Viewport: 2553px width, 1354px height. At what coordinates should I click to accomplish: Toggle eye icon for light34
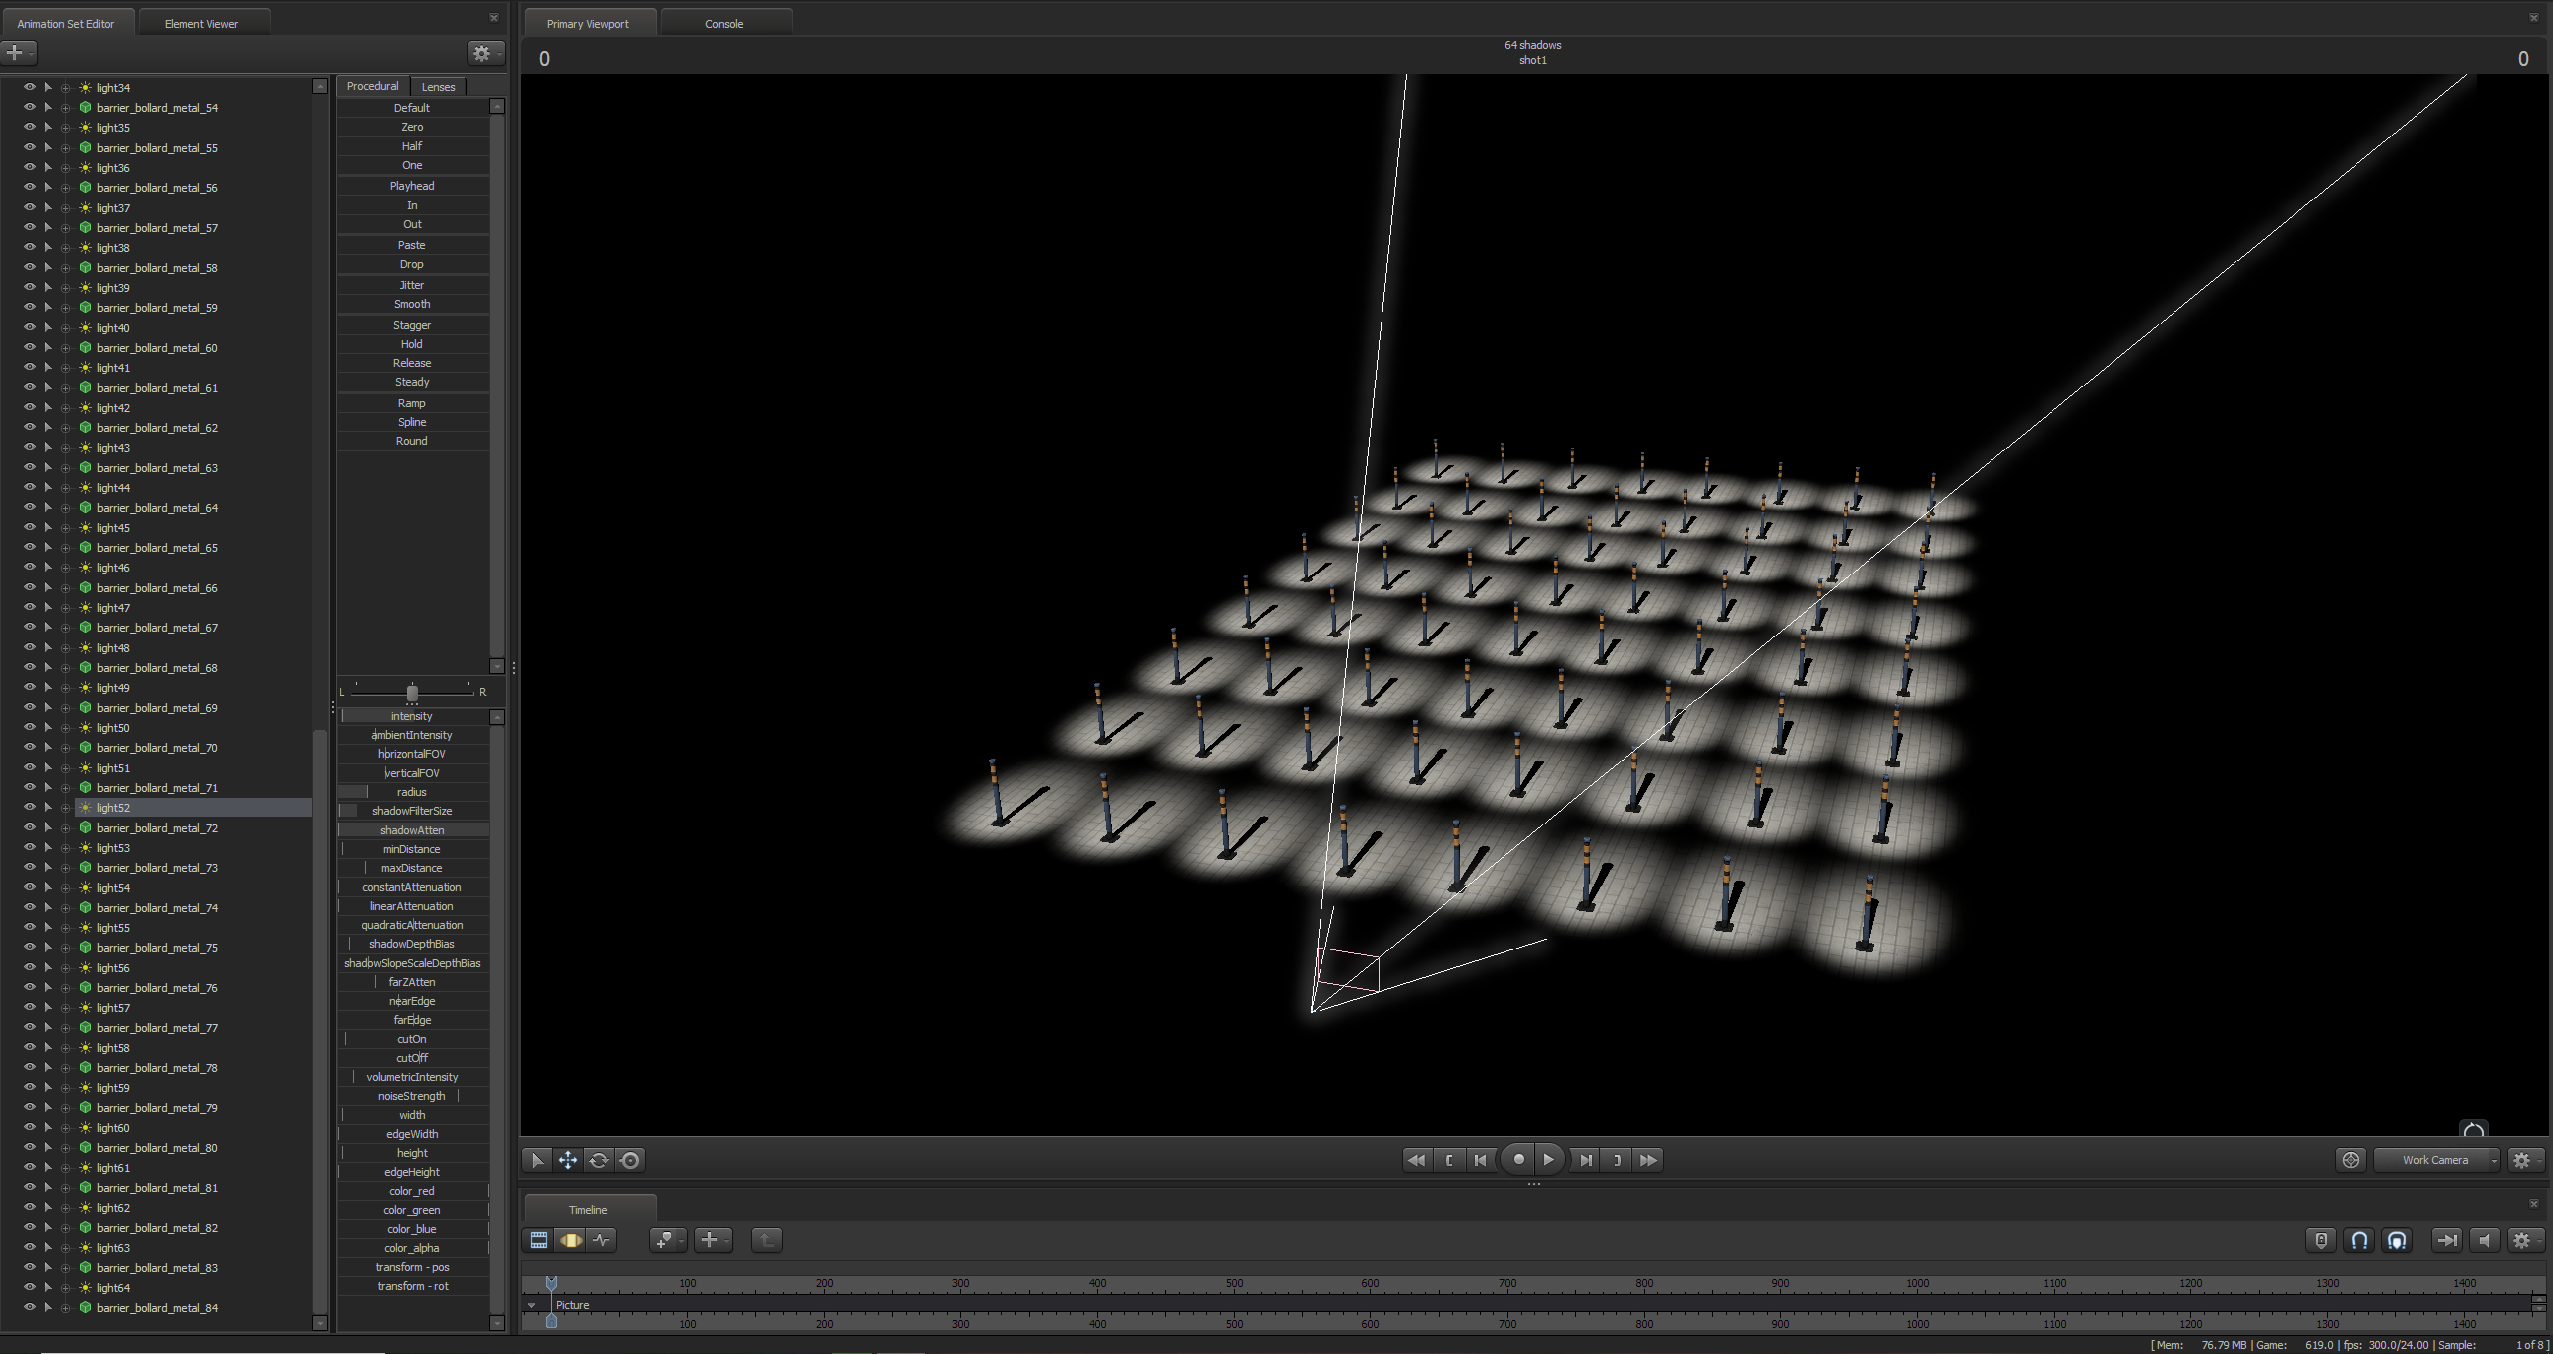point(29,87)
